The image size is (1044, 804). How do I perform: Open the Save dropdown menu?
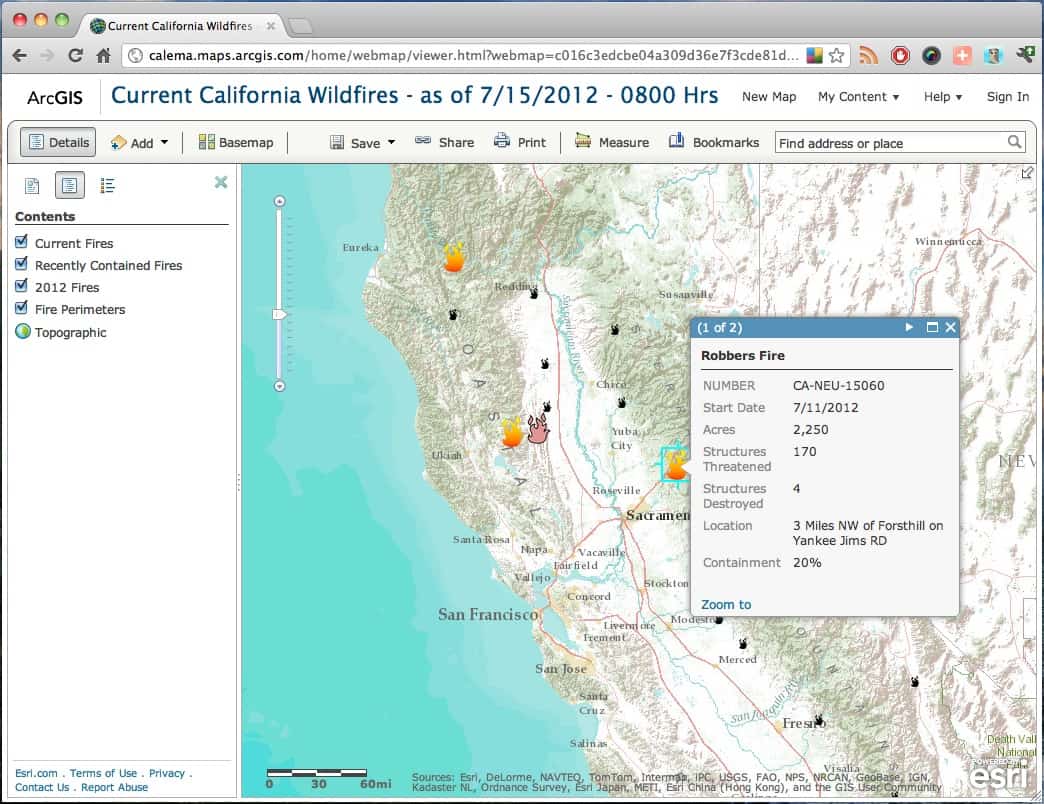[364, 143]
